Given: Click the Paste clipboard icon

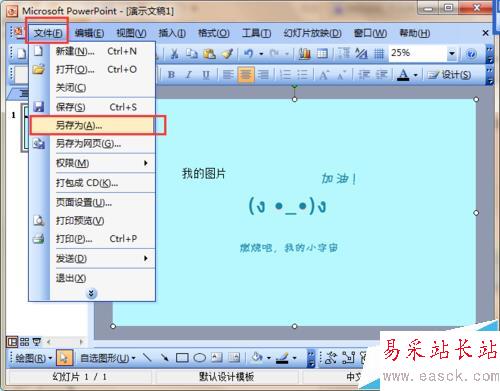Looking at the screenshot, I should [x=209, y=53].
